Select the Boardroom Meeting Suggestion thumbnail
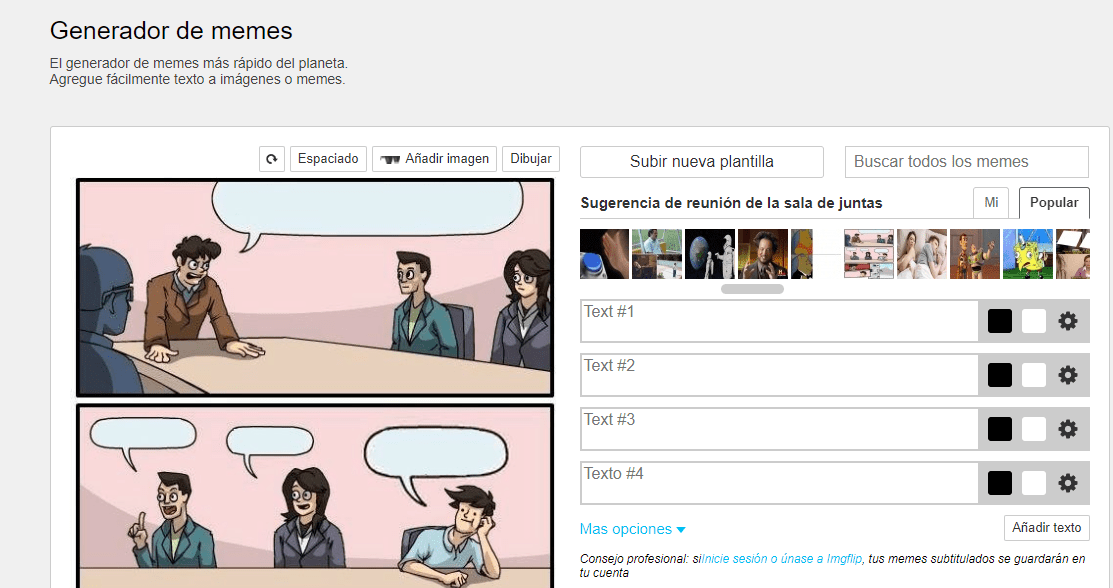Viewport: 1113px width, 588px height. [869, 254]
